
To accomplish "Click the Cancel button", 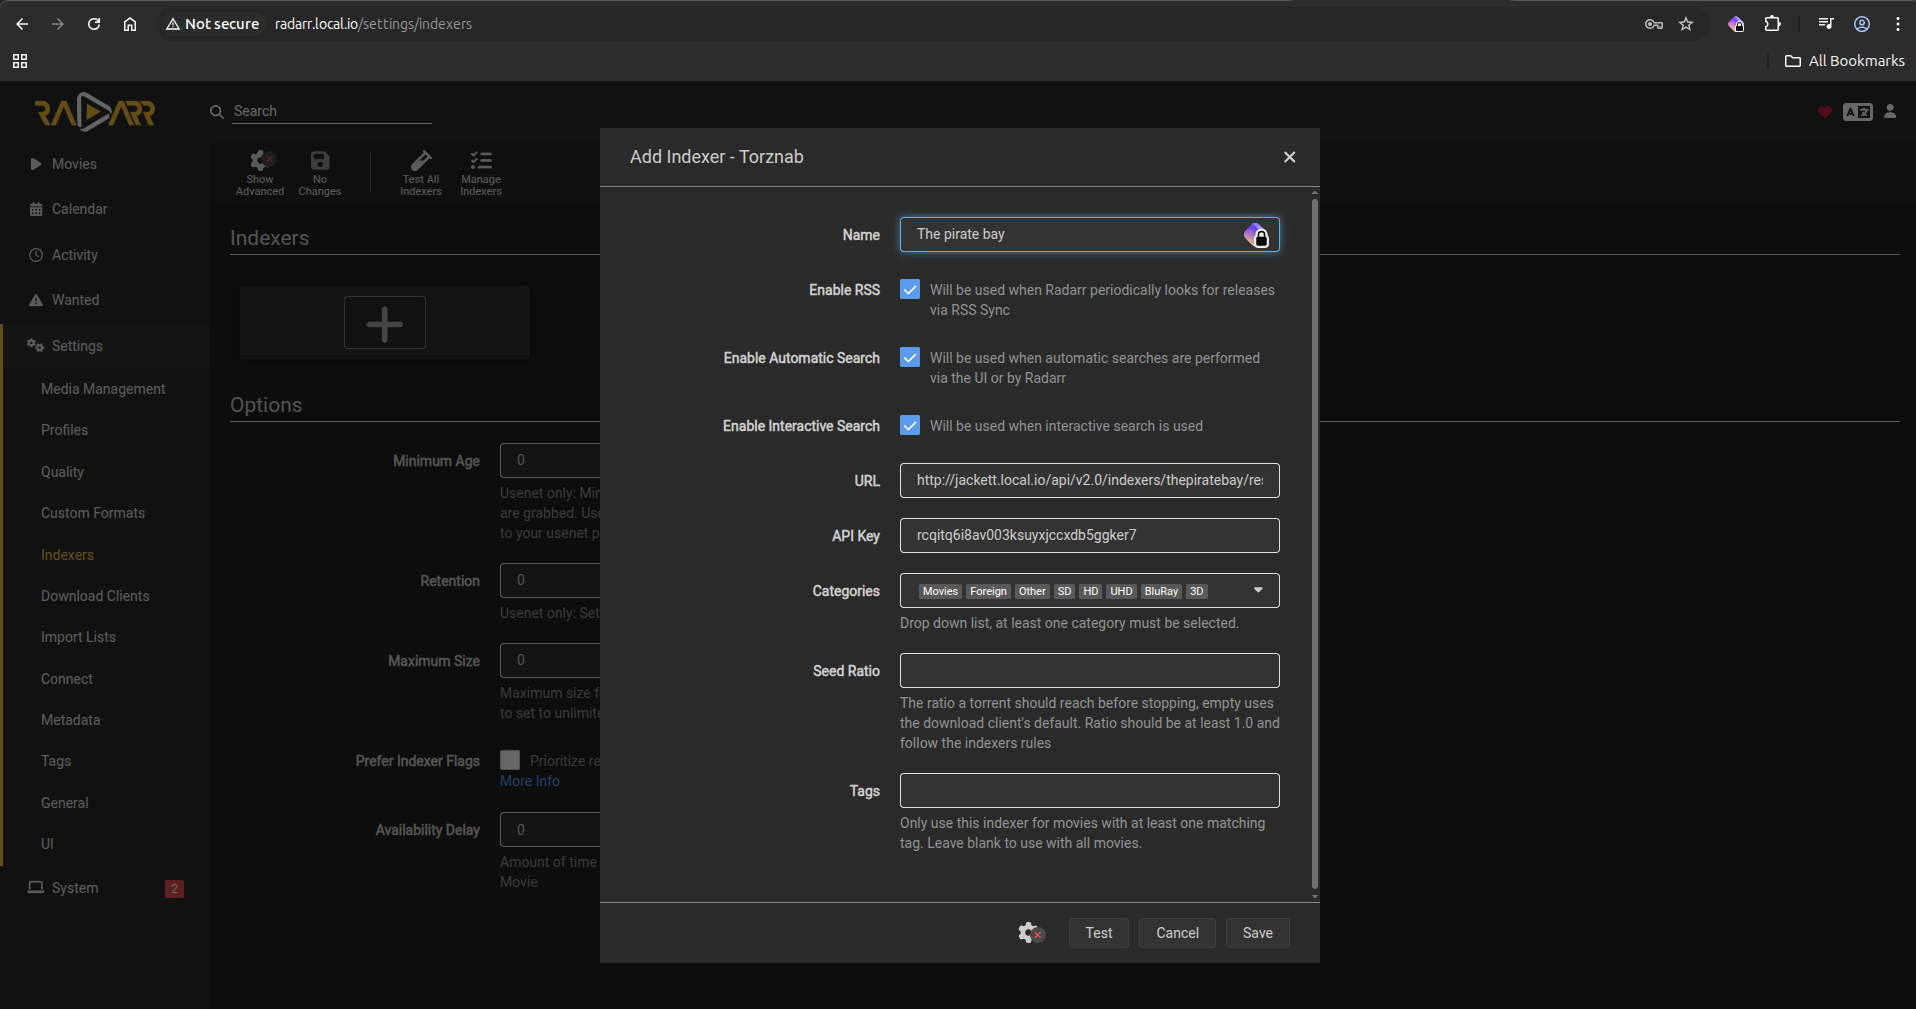I will [1177, 933].
